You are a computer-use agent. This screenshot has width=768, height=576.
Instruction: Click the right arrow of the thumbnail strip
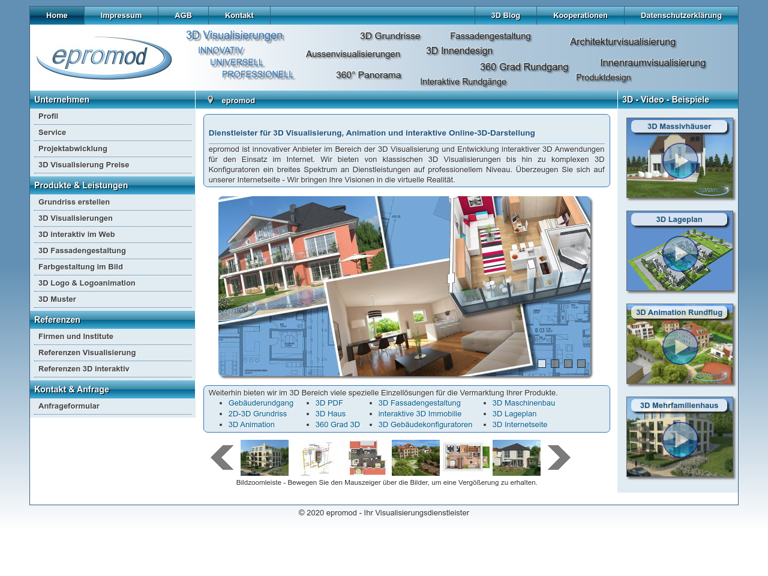click(559, 458)
